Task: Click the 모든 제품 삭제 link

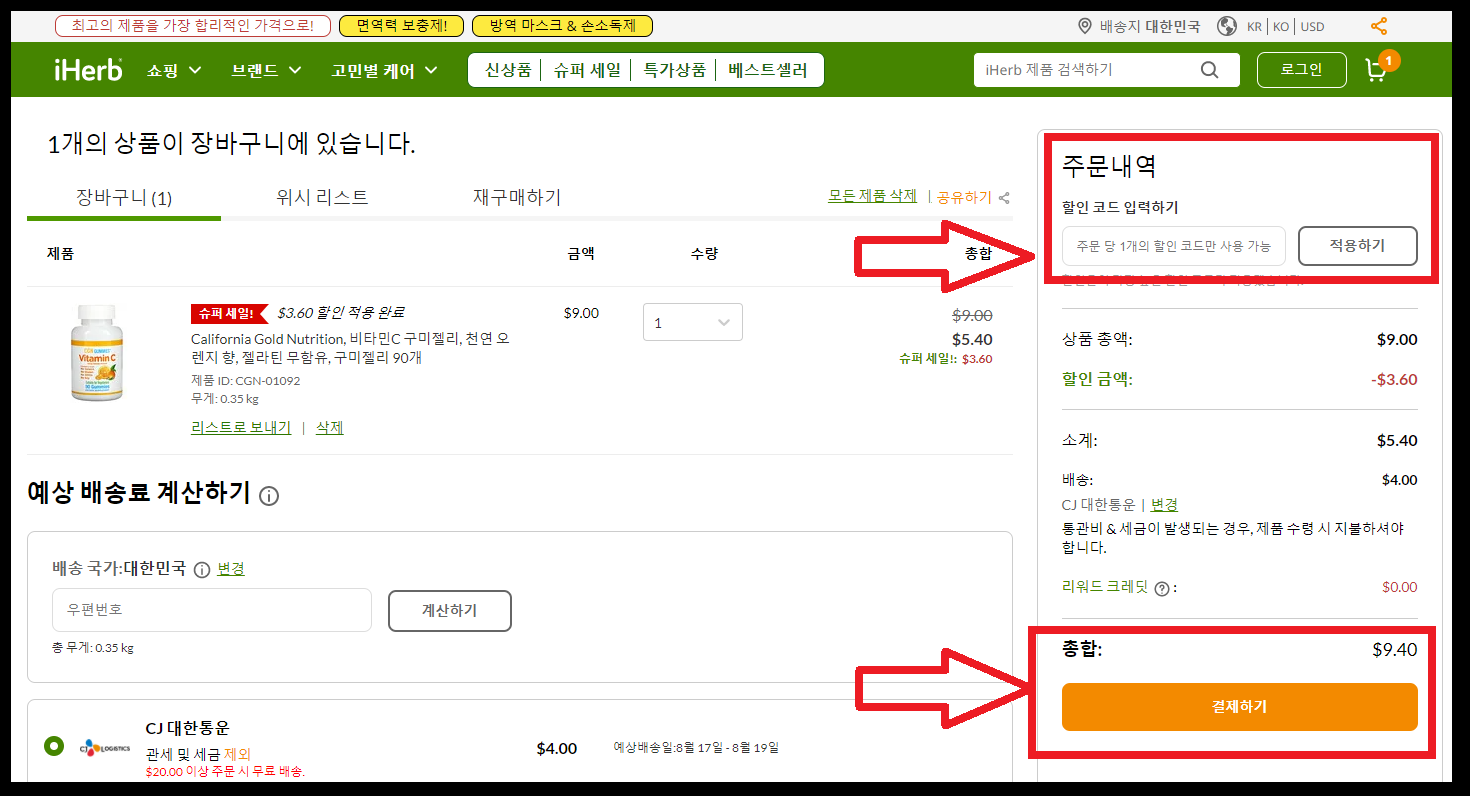Action: (872, 196)
